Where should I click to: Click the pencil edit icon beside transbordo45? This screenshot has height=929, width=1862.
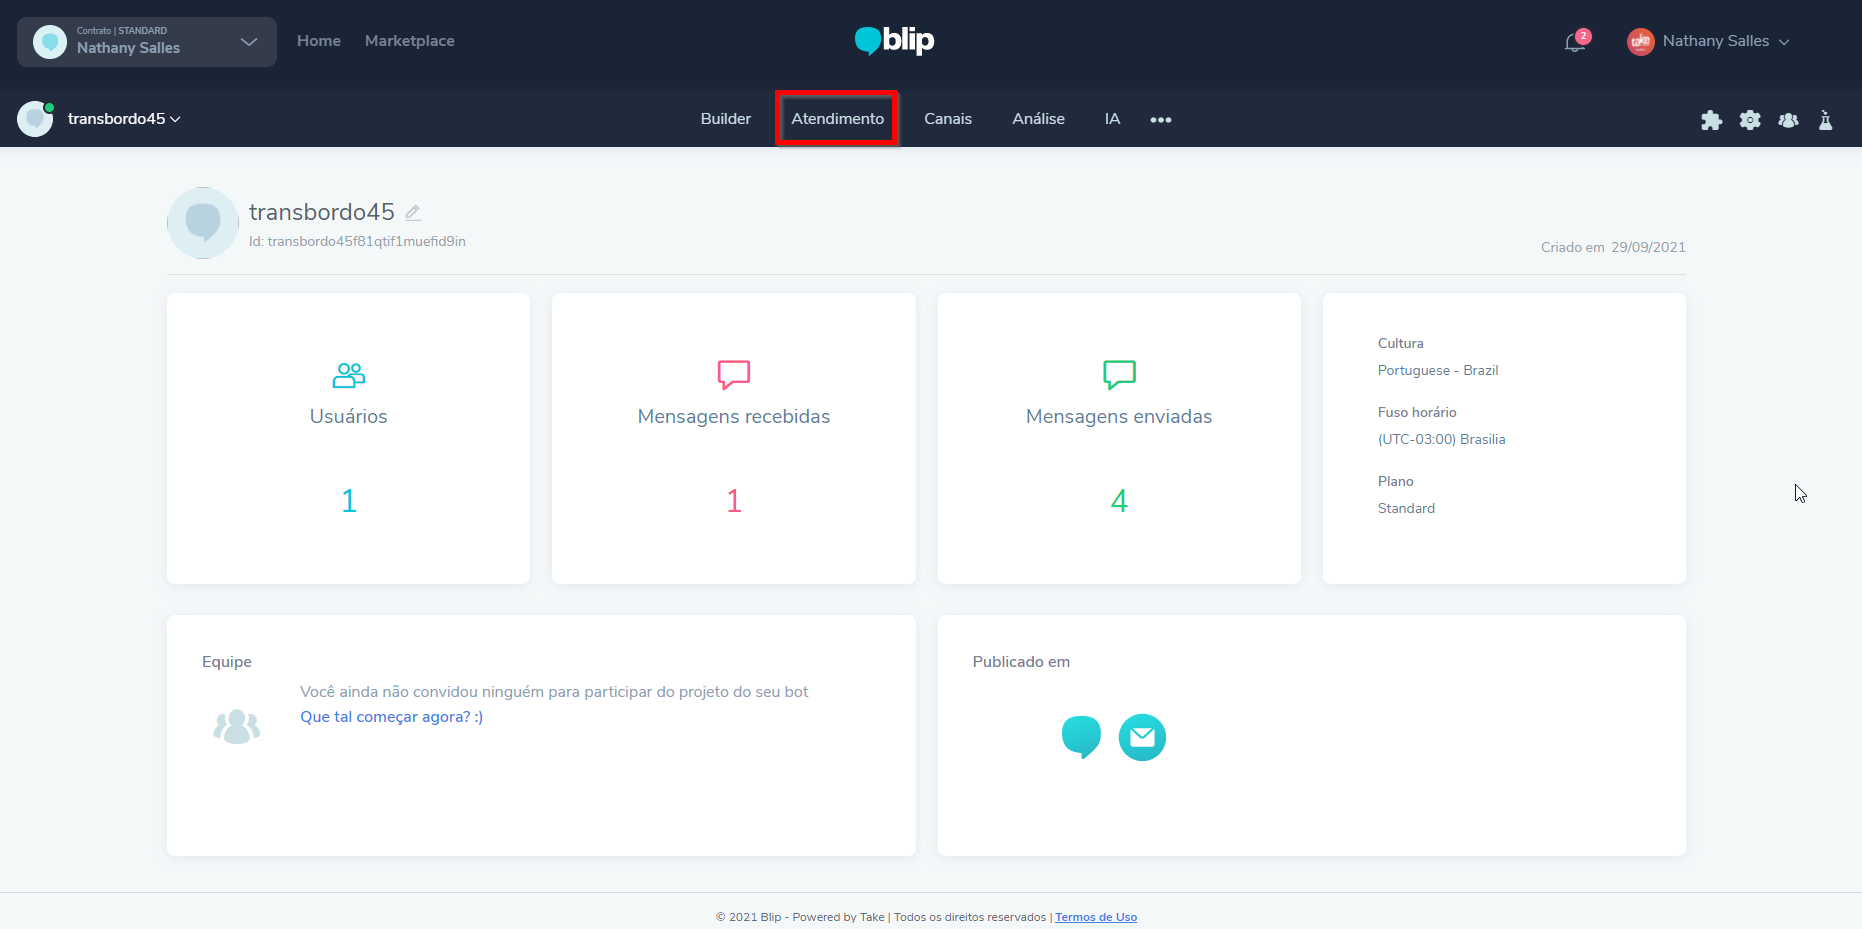coord(413,212)
